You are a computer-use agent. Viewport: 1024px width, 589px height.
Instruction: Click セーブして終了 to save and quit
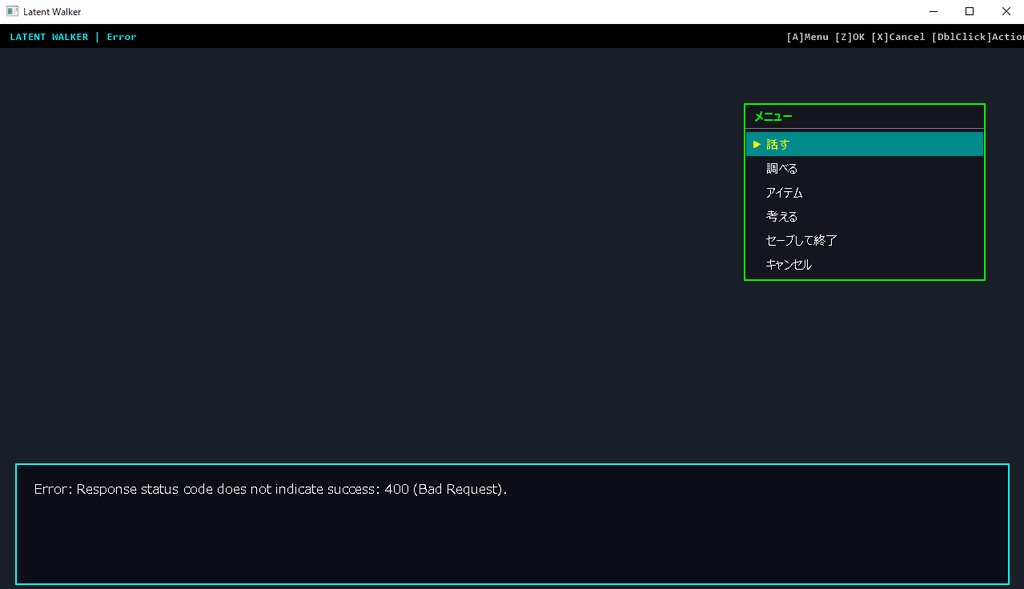point(864,240)
